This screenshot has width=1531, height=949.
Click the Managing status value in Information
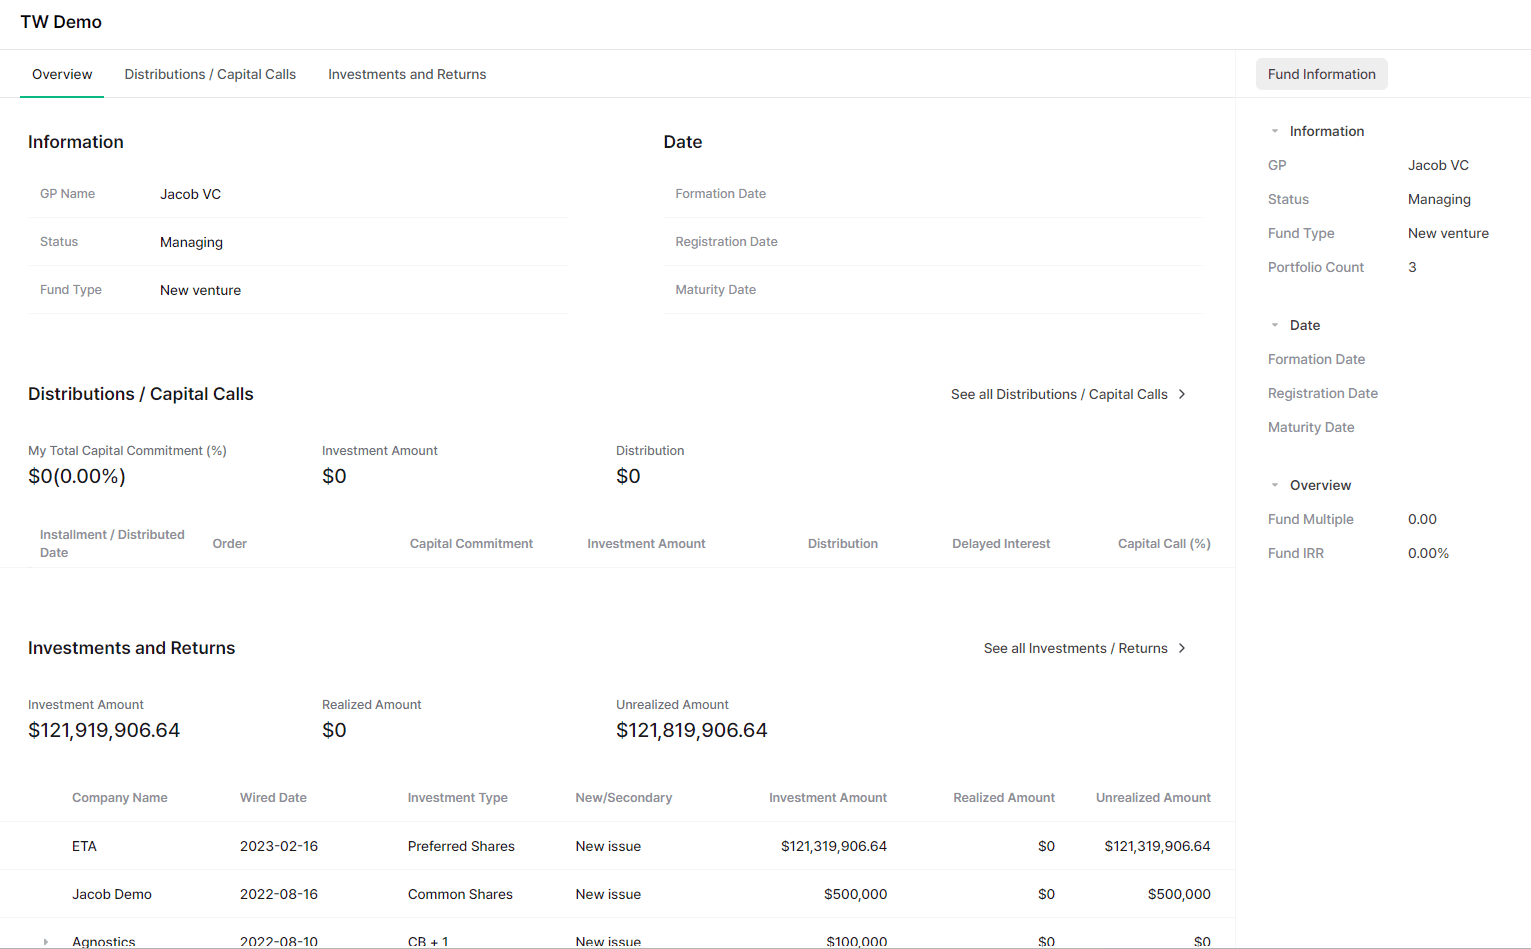tap(191, 242)
